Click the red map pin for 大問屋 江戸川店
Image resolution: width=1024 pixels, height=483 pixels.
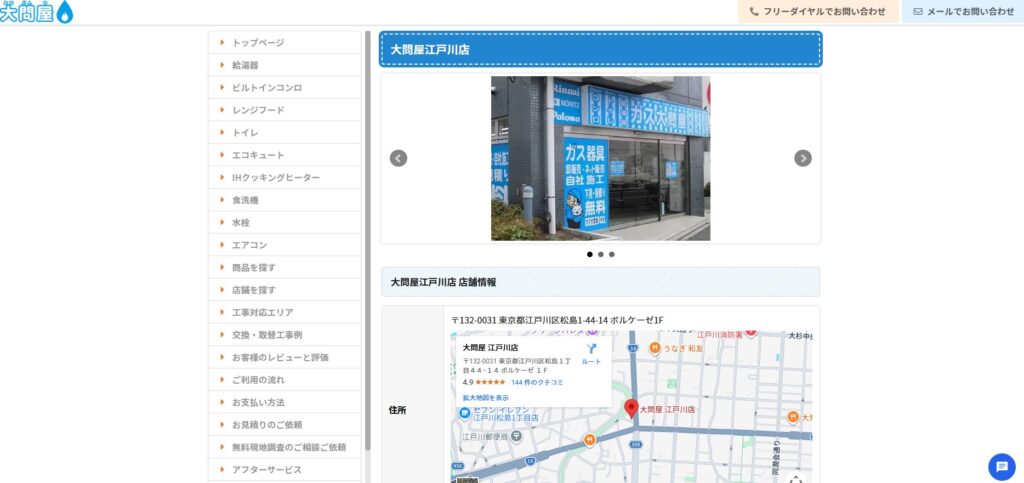coord(631,408)
